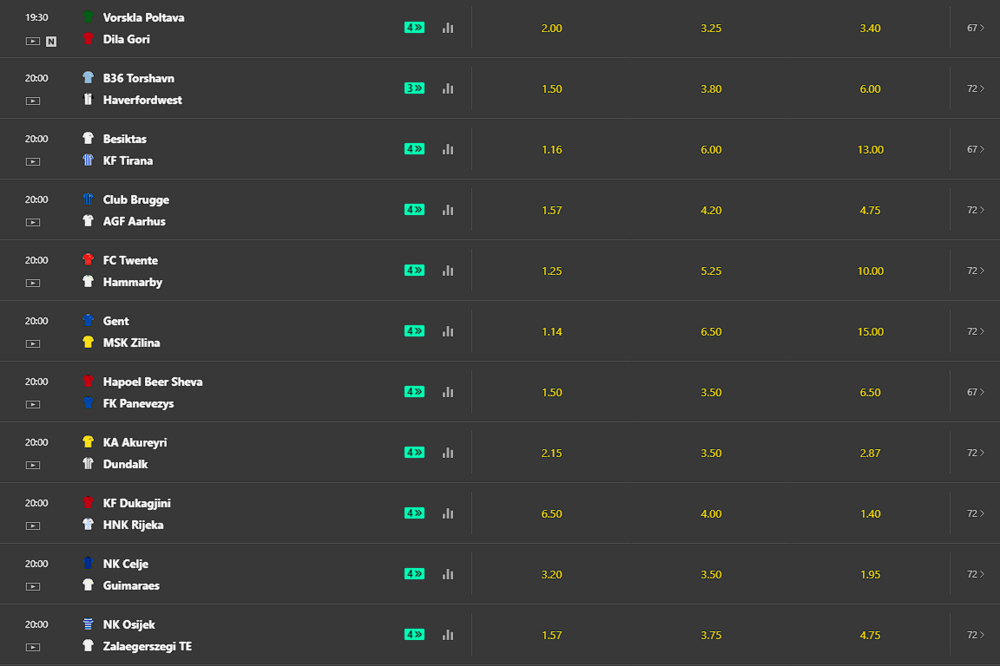The height and width of the screenshot is (666, 1000).
Task: Open the Zalaegerszegi TE team link
Action: point(147,646)
